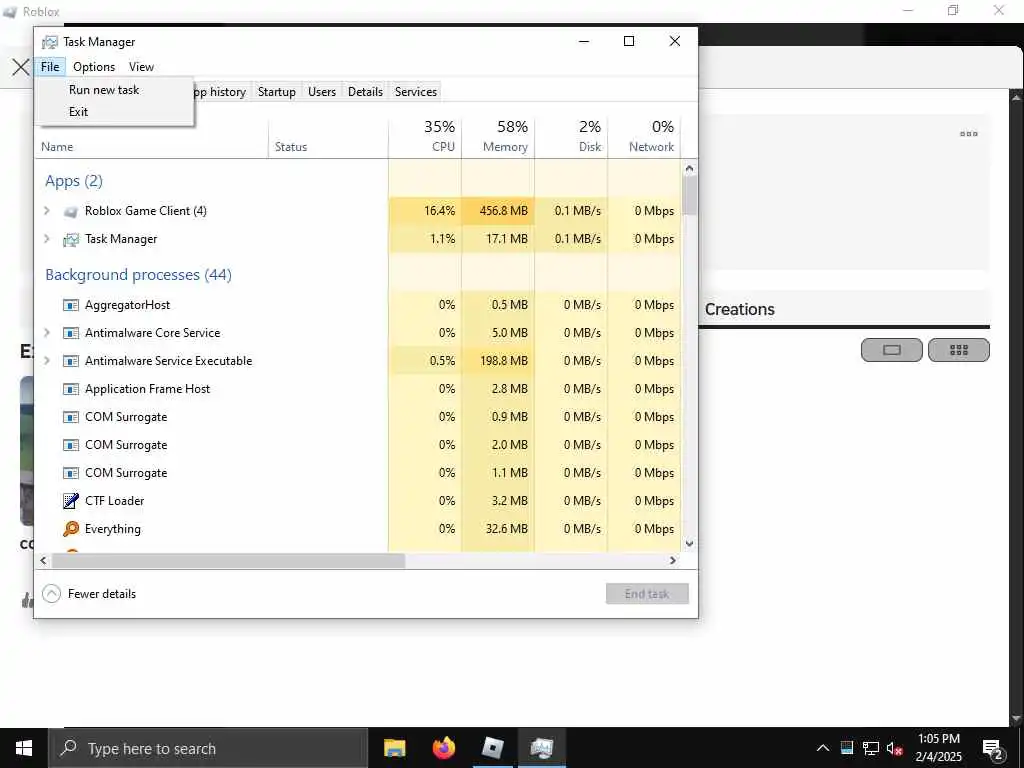1024x768 pixels.
Task: Select the CTF Loader process row
Action: point(358,501)
